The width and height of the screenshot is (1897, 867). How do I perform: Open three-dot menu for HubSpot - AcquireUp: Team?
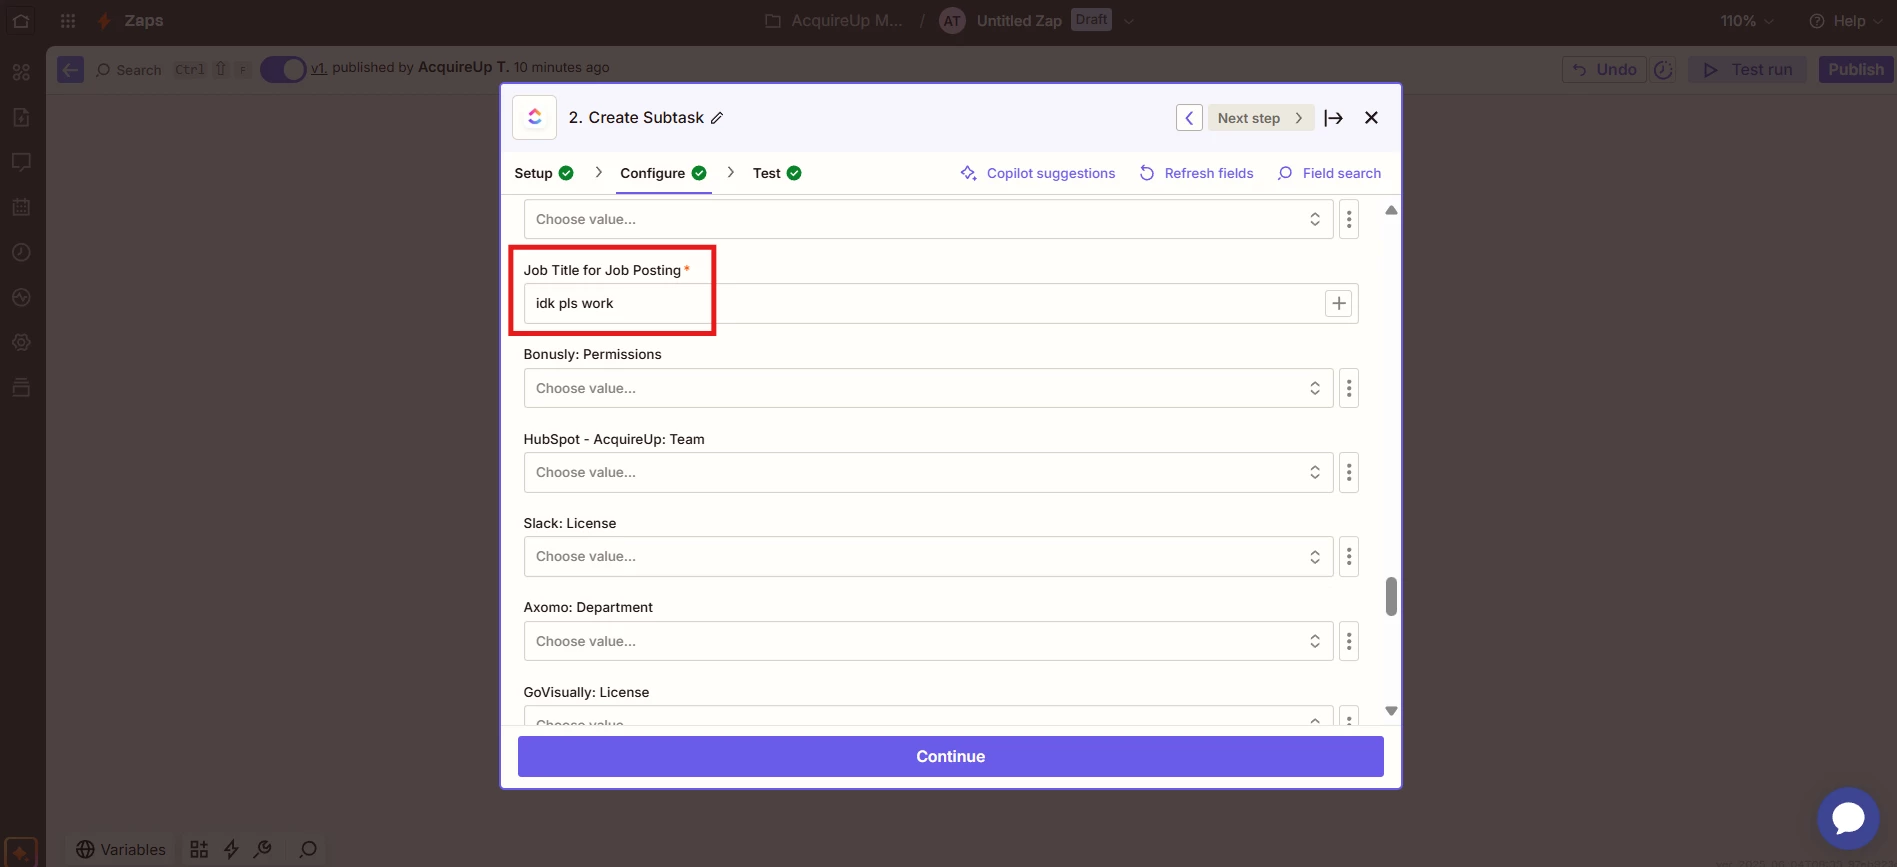point(1349,472)
